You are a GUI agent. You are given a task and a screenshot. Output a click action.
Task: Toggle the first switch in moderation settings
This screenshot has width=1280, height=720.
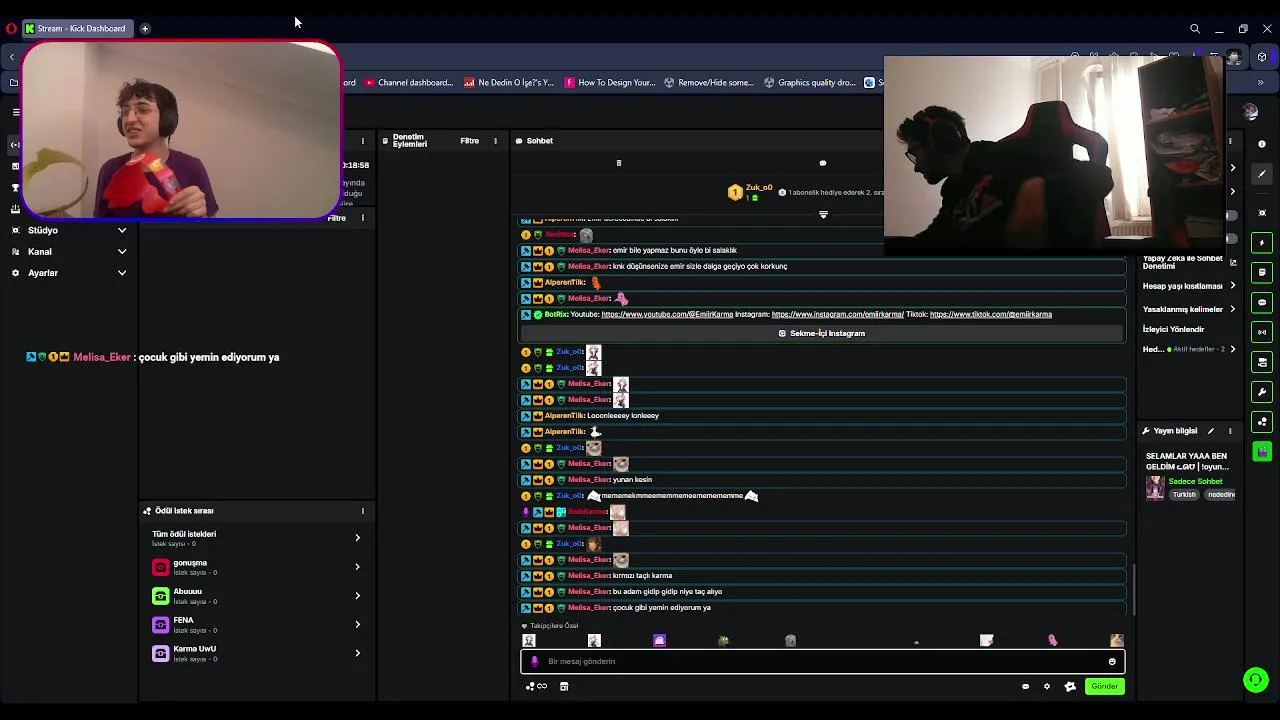pyautogui.click(x=1231, y=216)
